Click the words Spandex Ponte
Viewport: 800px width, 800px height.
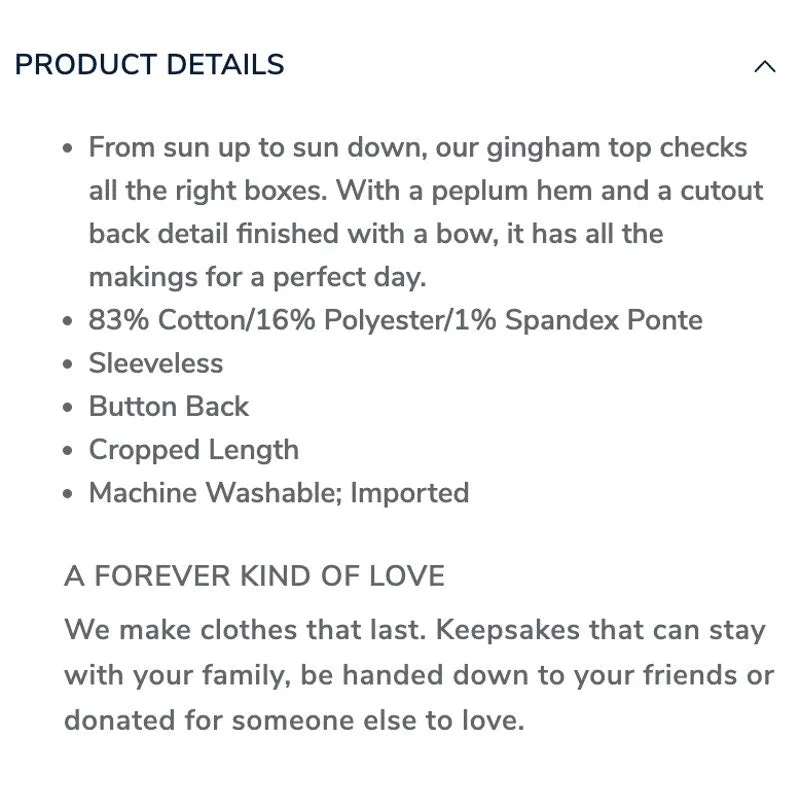[604, 320]
